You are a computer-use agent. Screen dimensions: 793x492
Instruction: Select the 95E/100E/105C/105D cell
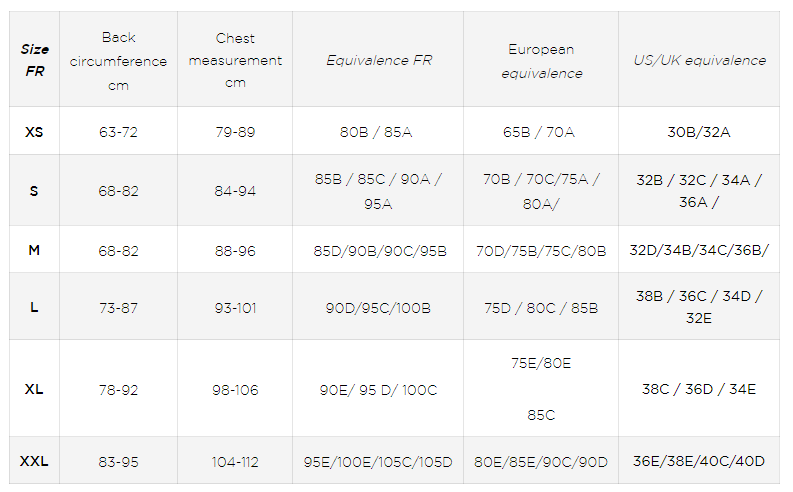coord(377,461)
